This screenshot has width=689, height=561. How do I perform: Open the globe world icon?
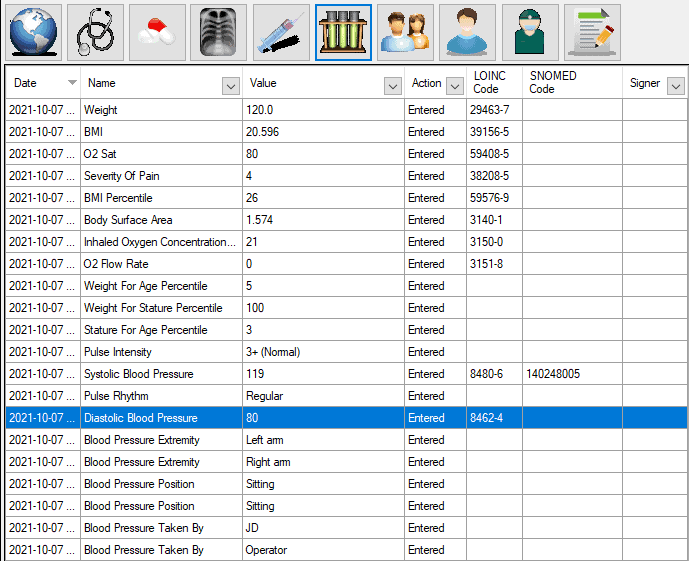(x=33, y=33)
